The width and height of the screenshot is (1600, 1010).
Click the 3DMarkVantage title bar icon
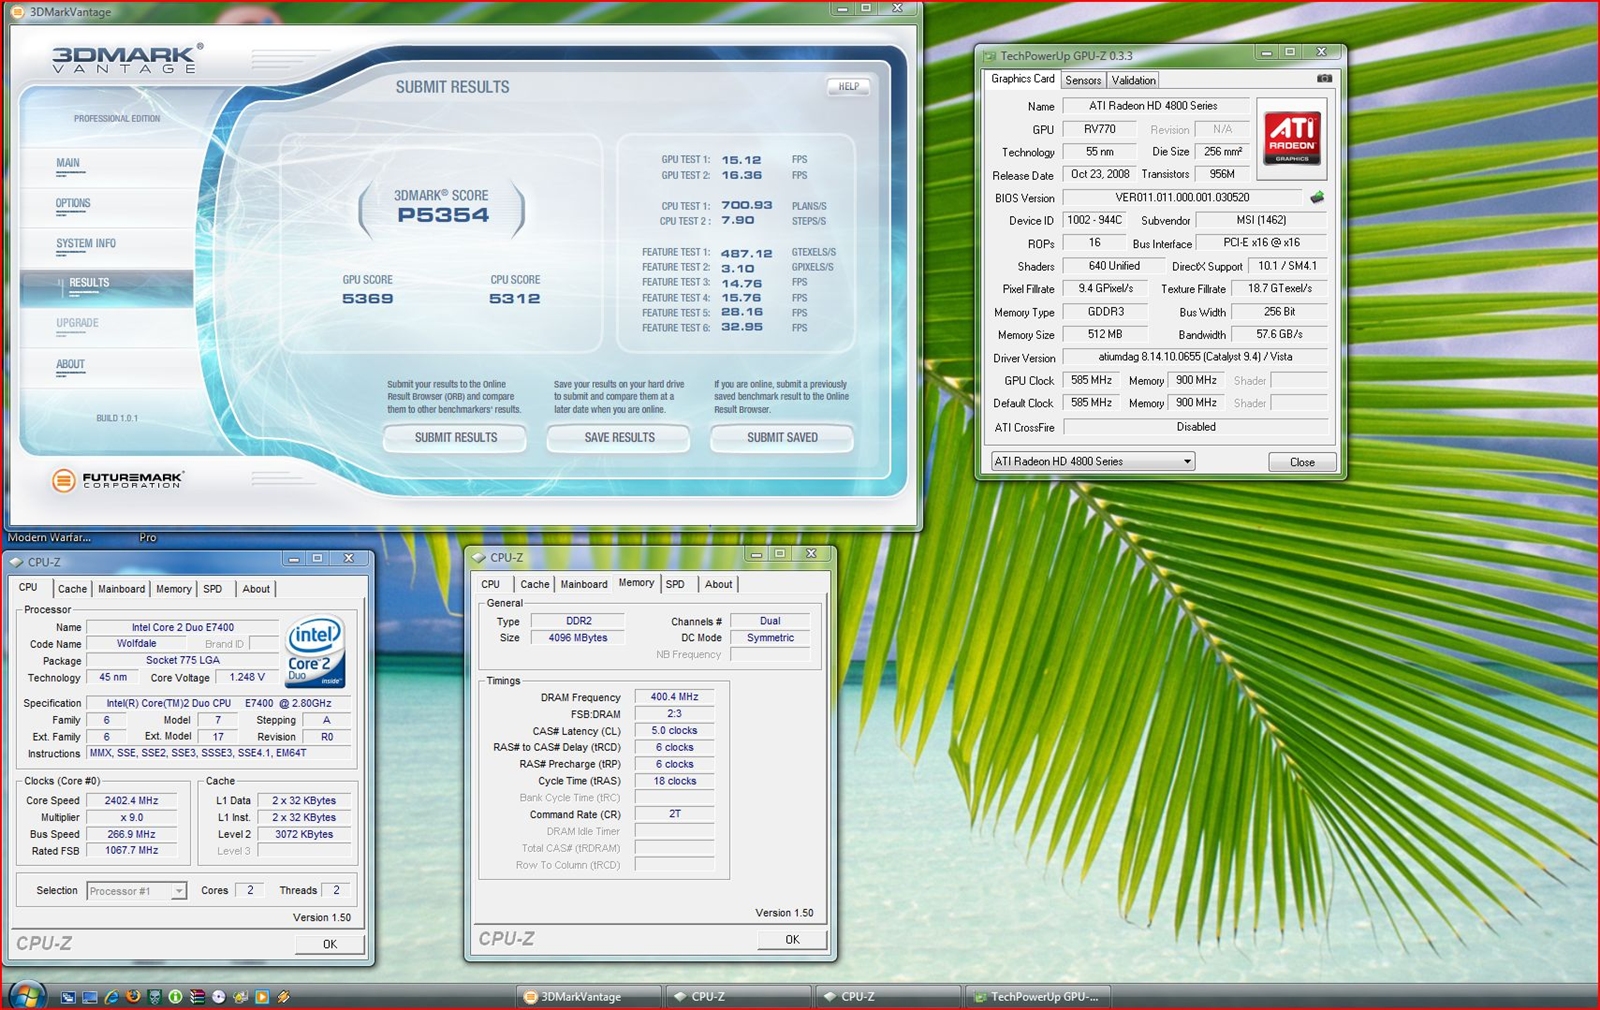pyautogui.click(x=17, y=12)
